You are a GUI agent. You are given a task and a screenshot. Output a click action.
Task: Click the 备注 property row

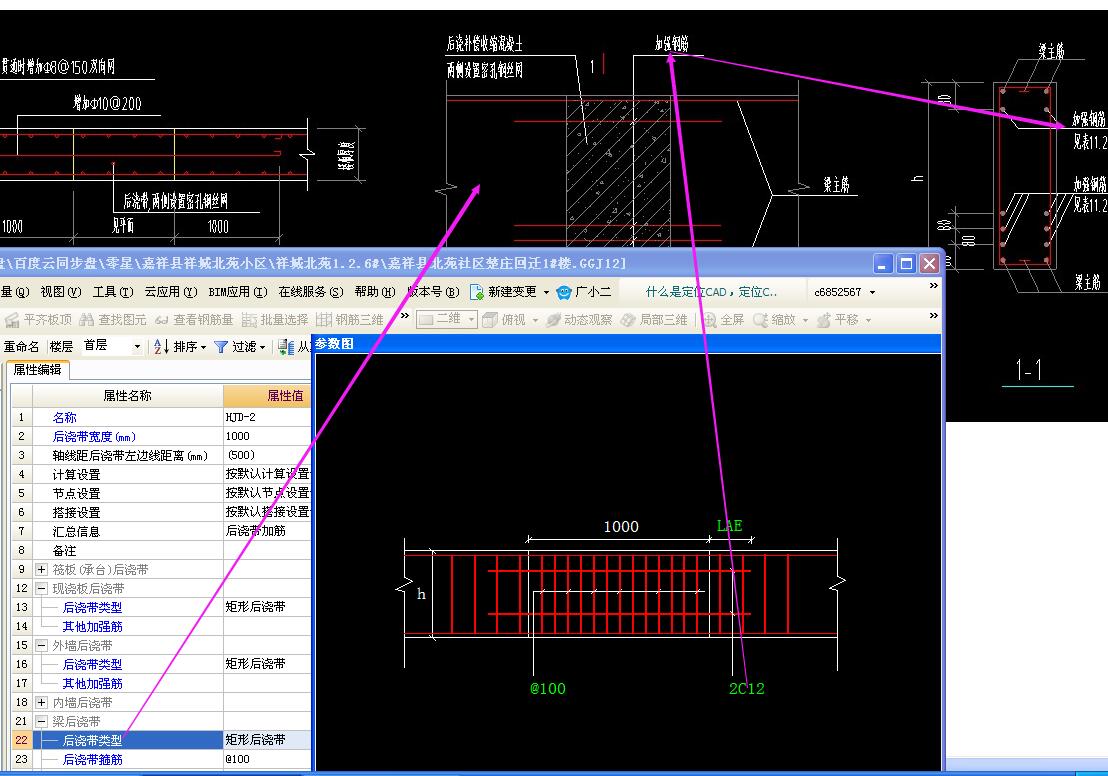pyautogui.click(x=128, y=550)
